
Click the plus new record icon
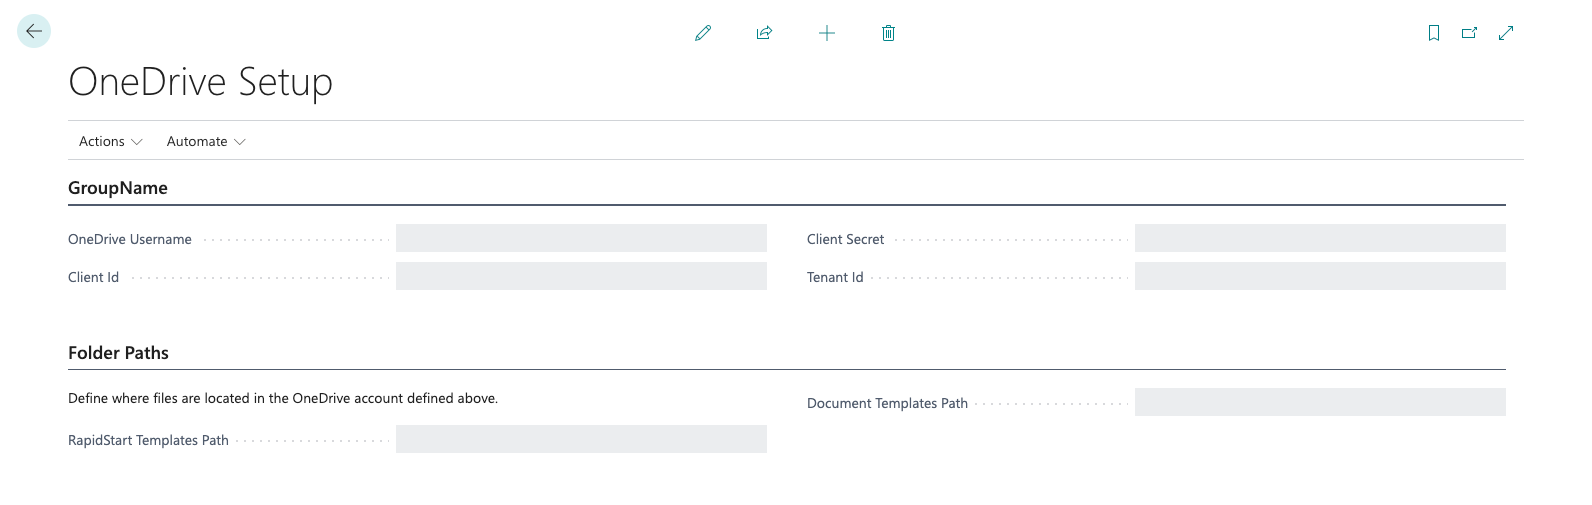point(827,33)
